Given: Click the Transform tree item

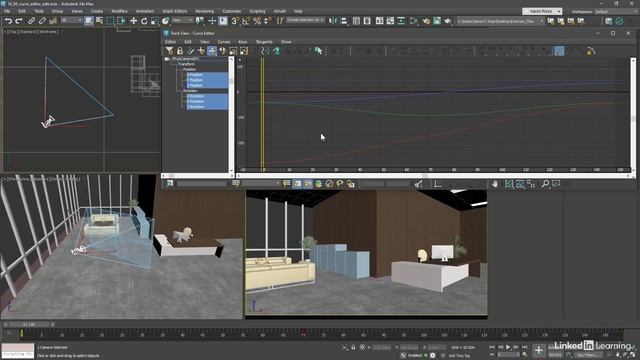Looking at the screenshot, I should [186, 64].
